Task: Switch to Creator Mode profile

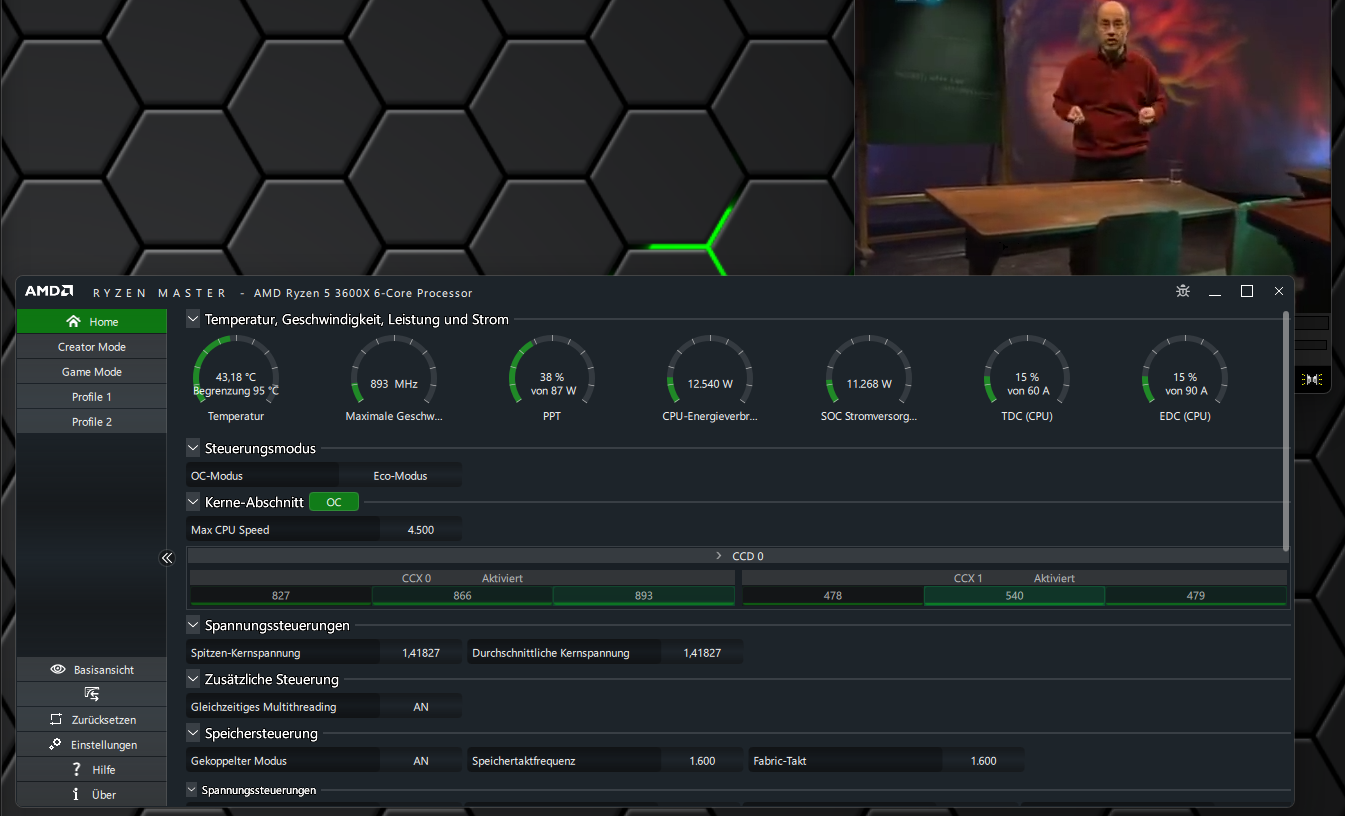Action: pos(92,346)
